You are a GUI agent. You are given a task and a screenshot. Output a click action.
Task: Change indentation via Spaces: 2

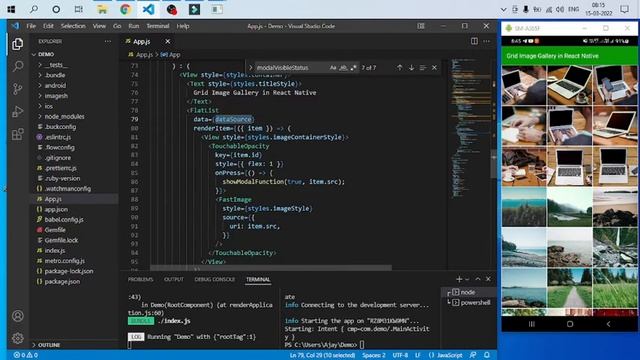373,355
